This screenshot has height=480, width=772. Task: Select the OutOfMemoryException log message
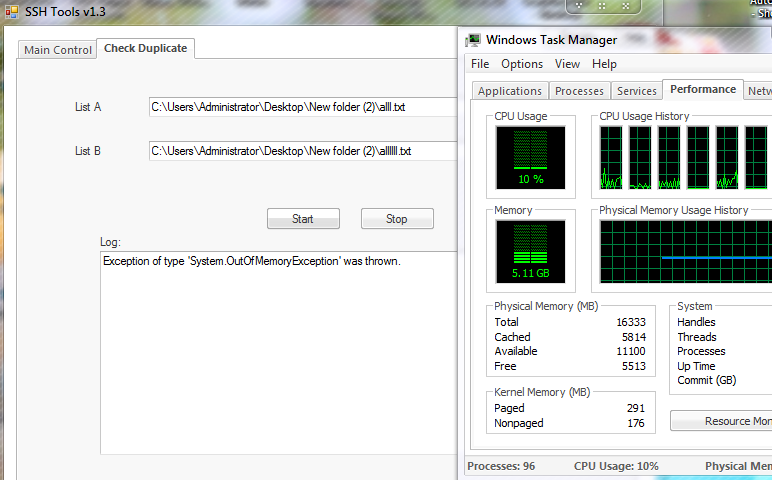[x=252, y=261]
